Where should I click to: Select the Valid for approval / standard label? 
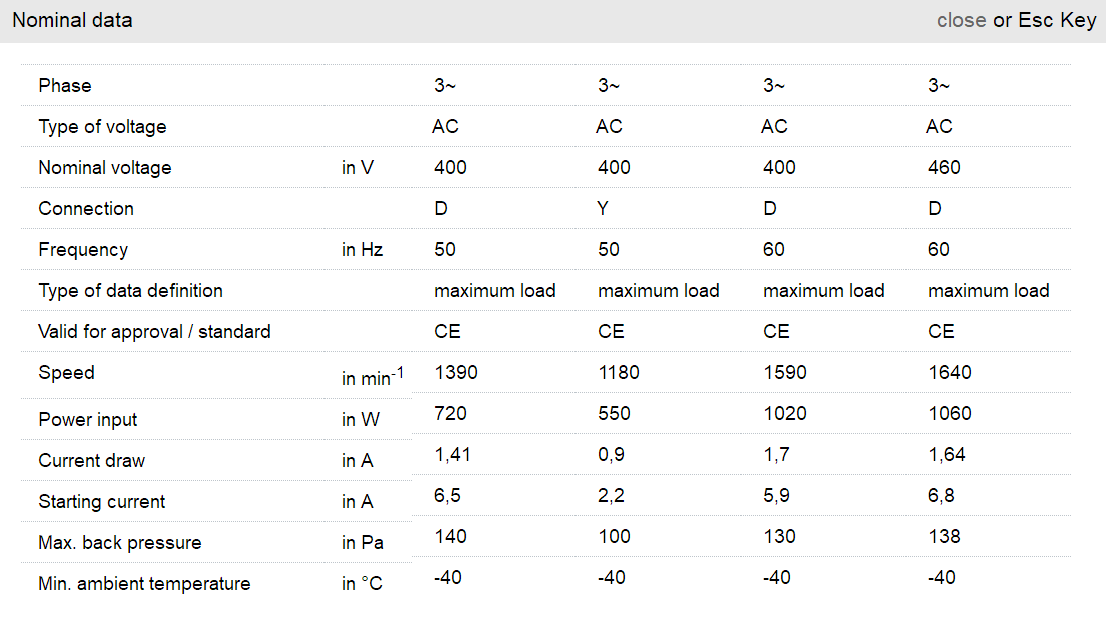click(x=154, y=332)
